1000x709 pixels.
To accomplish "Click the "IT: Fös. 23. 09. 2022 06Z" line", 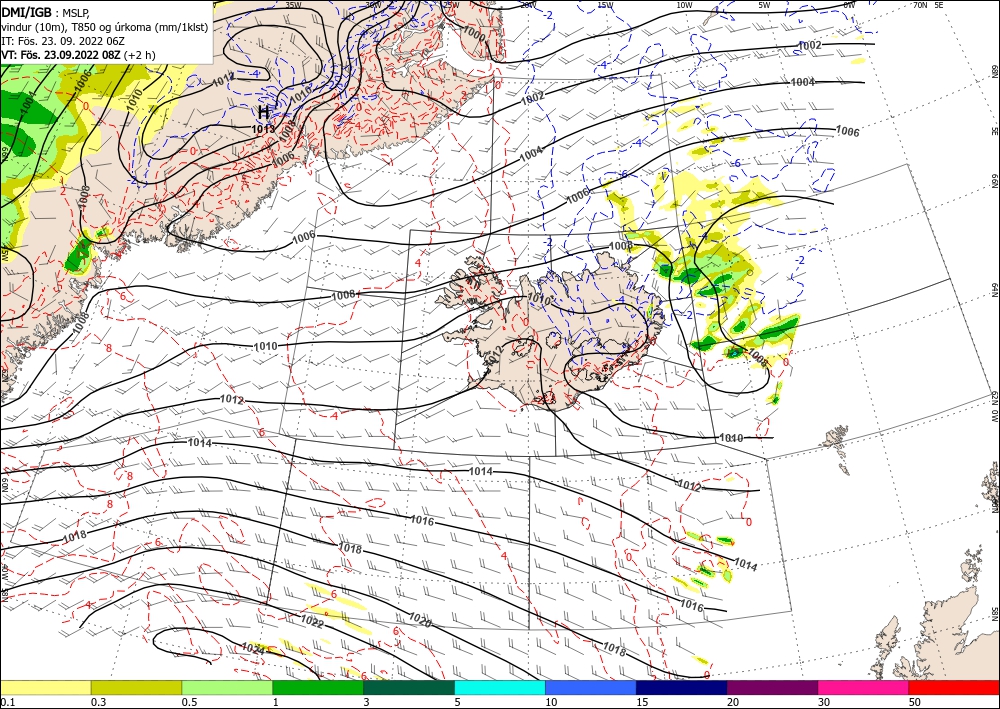I will (x=62, y=41).
